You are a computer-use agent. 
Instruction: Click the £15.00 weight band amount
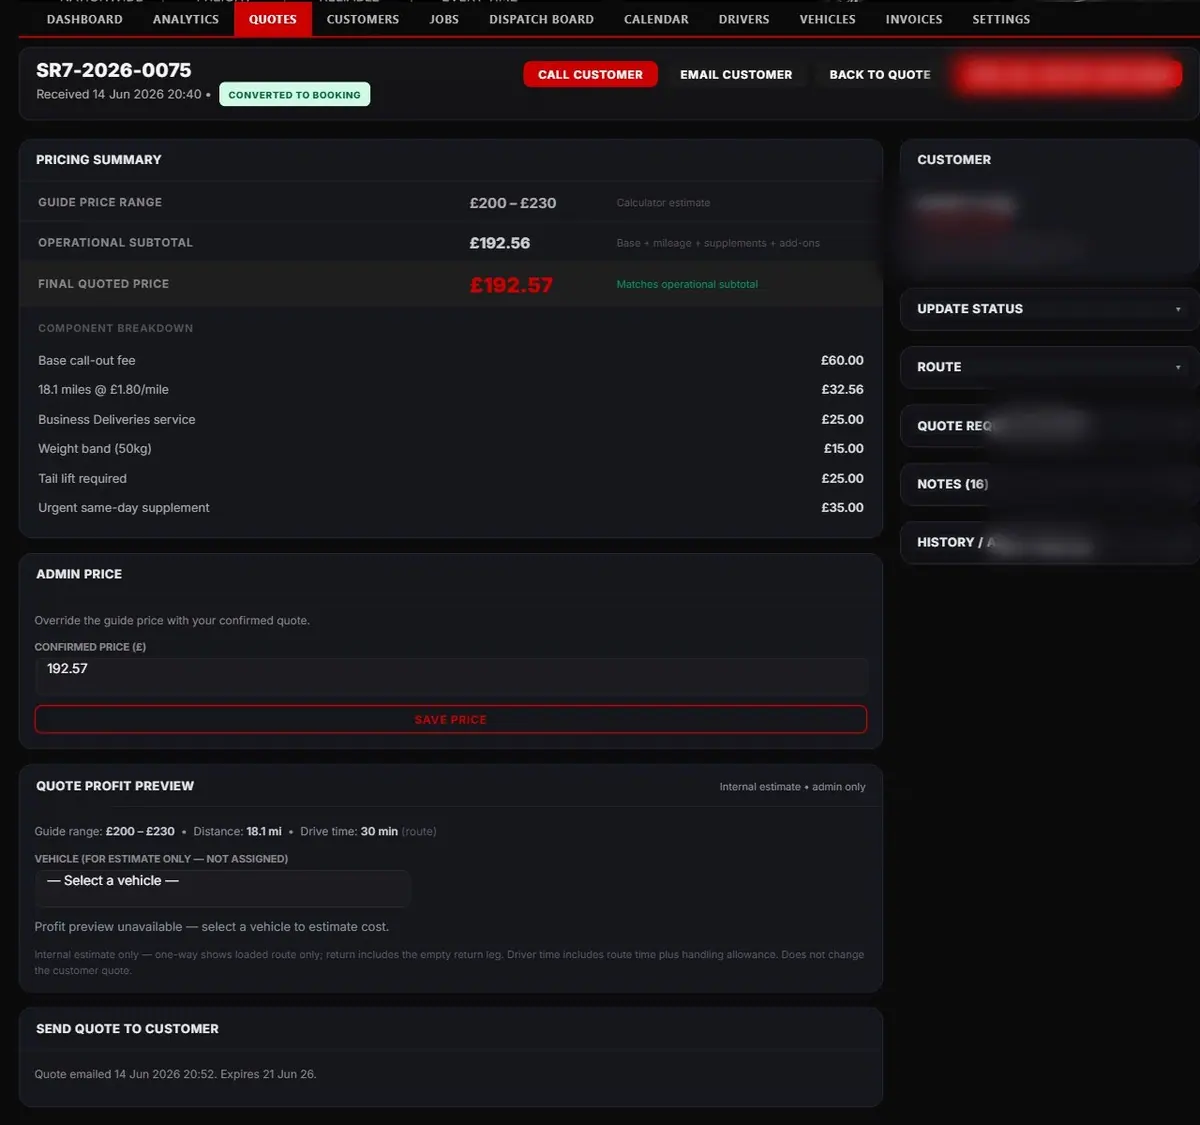pos(843,449)
